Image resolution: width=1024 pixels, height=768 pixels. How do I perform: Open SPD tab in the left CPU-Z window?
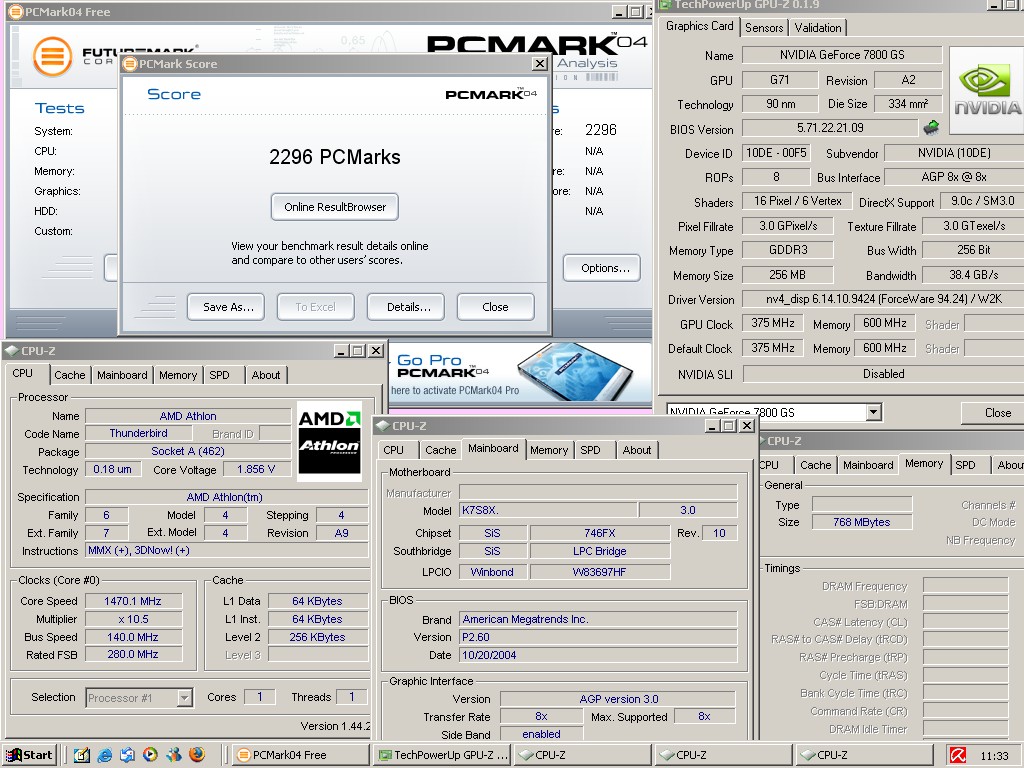pos(219,375)
